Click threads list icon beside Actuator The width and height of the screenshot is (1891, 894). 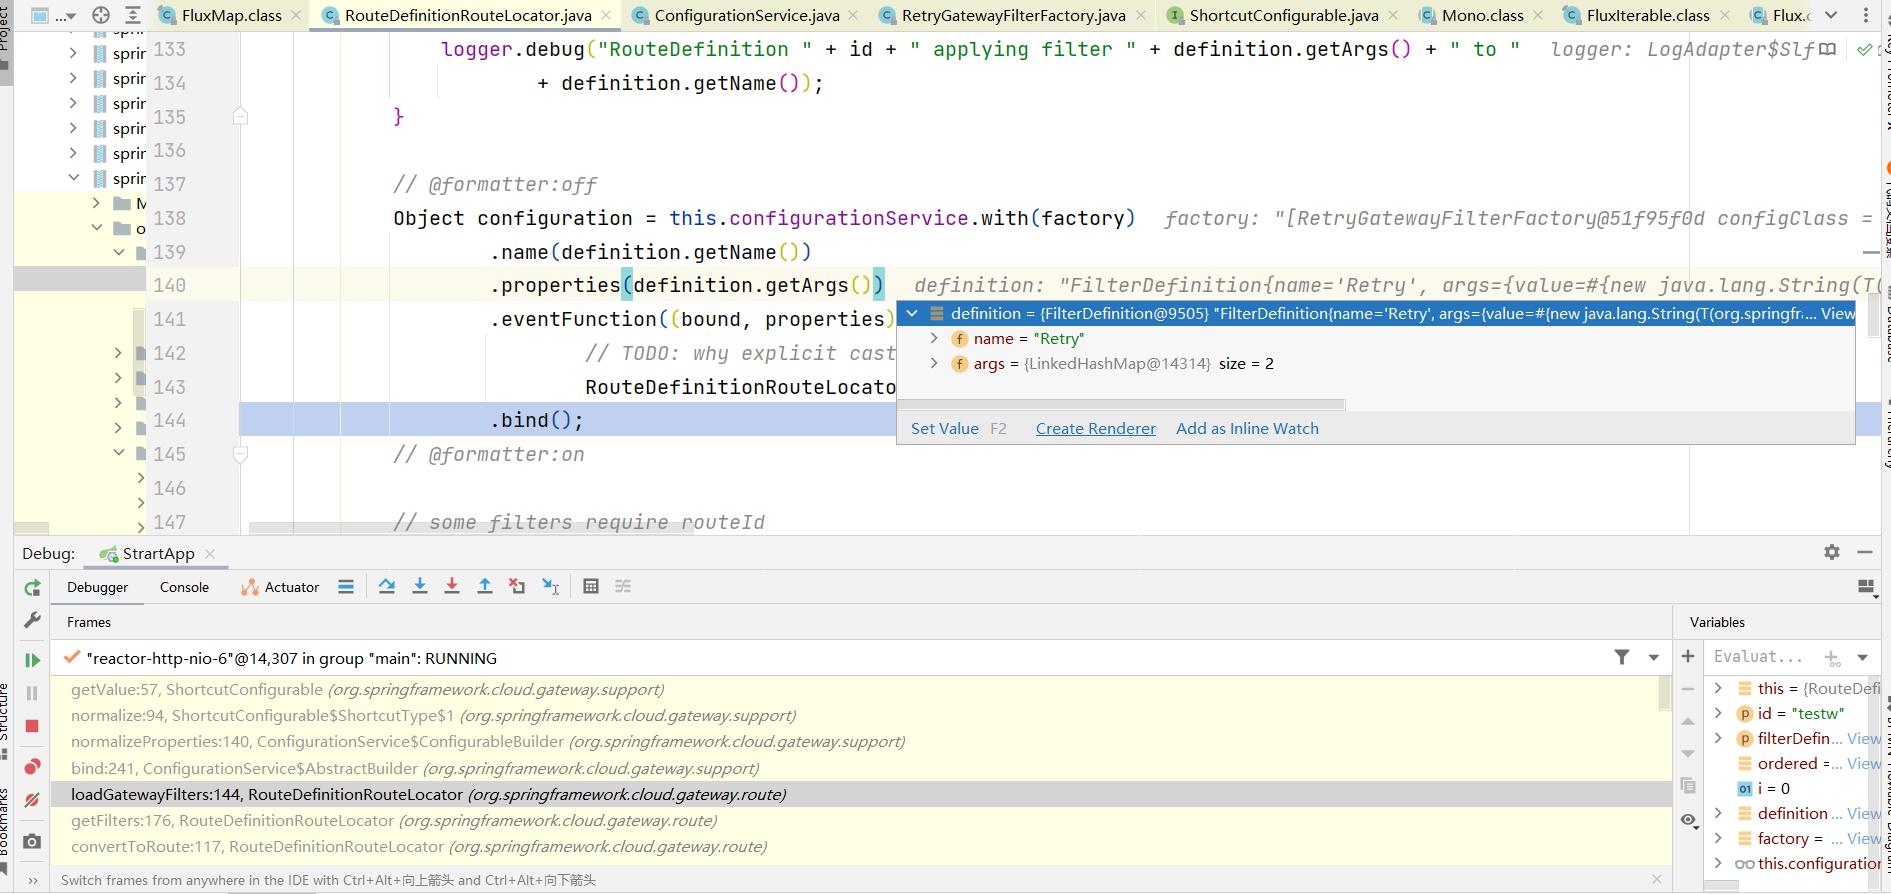click(346, 587)
